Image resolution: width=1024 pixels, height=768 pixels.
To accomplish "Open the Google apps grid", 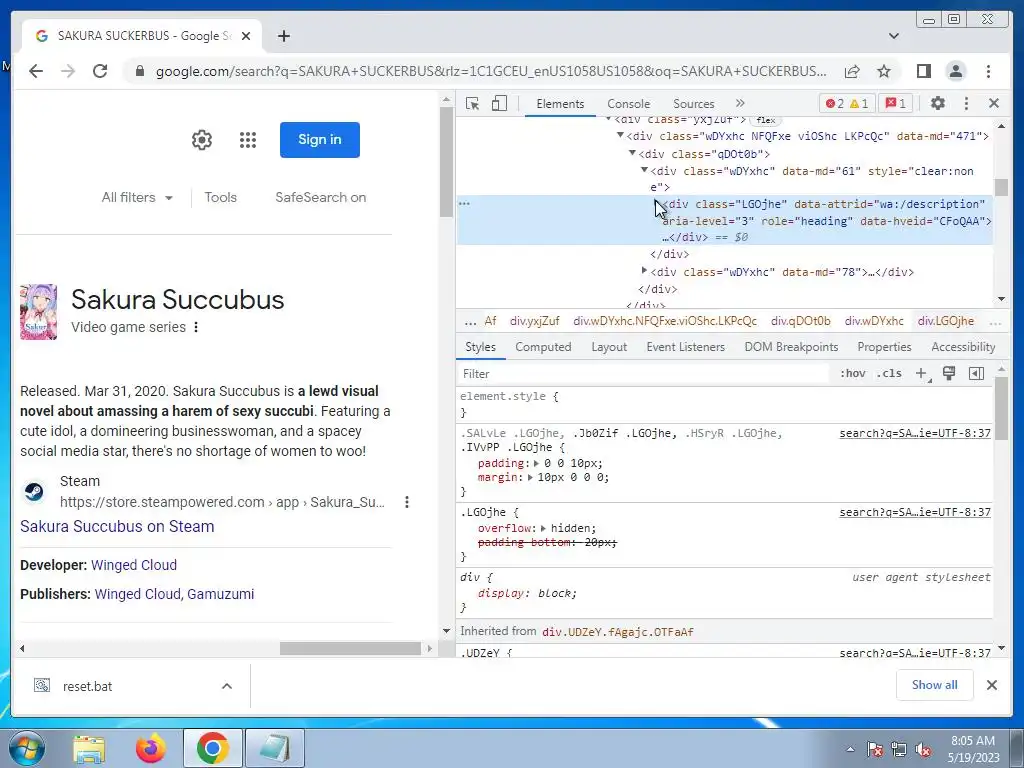I will click(x=248, y=140).
